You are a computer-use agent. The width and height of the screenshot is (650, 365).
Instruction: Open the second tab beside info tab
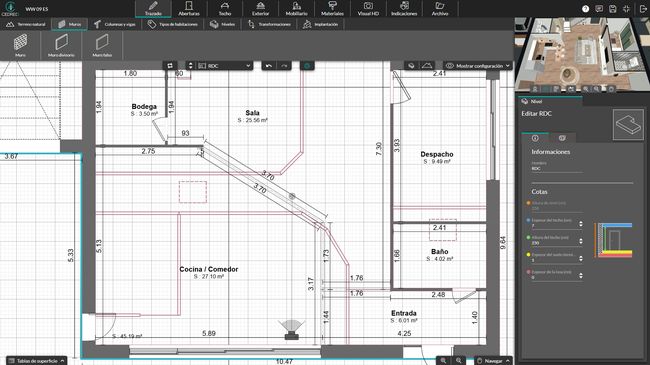tap(562, 138)
